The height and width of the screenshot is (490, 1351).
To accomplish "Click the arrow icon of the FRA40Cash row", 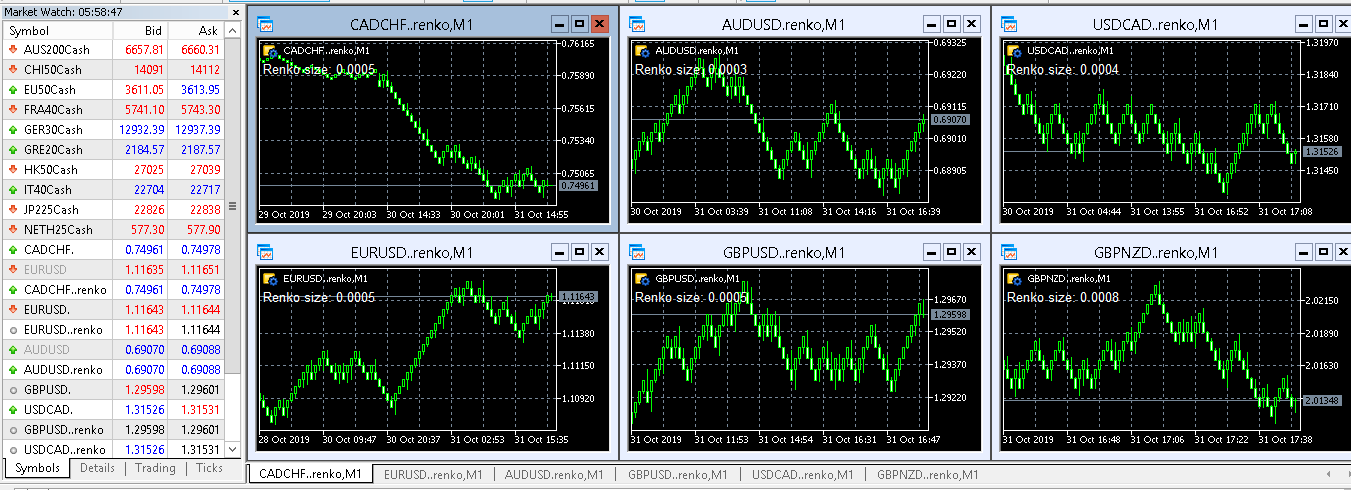I will 13,110.
